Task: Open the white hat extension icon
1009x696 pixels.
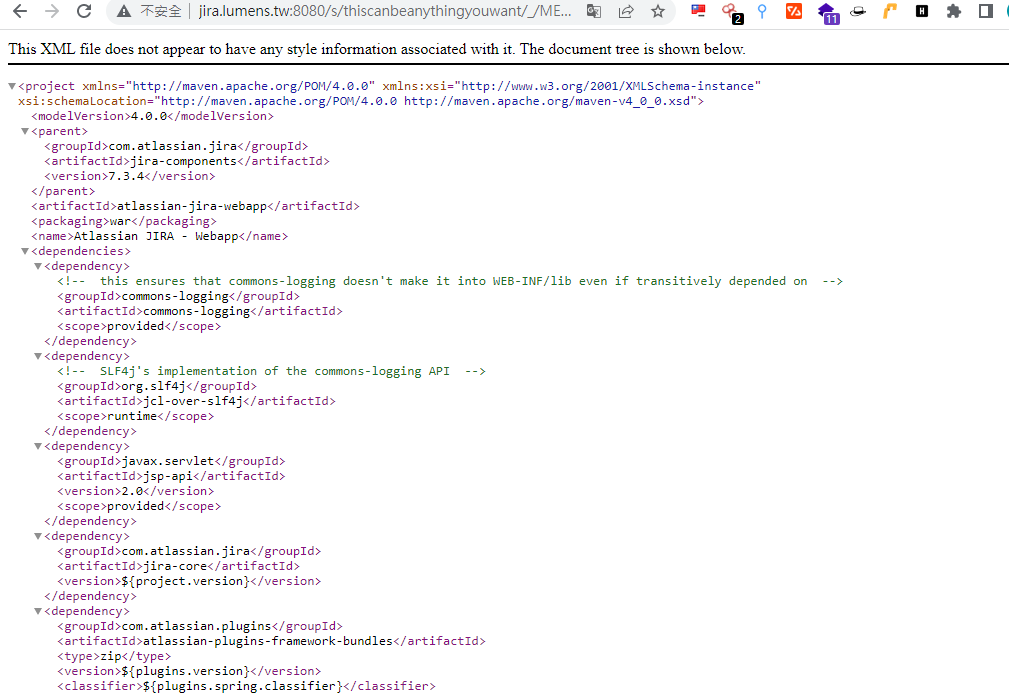Action: 858,11
